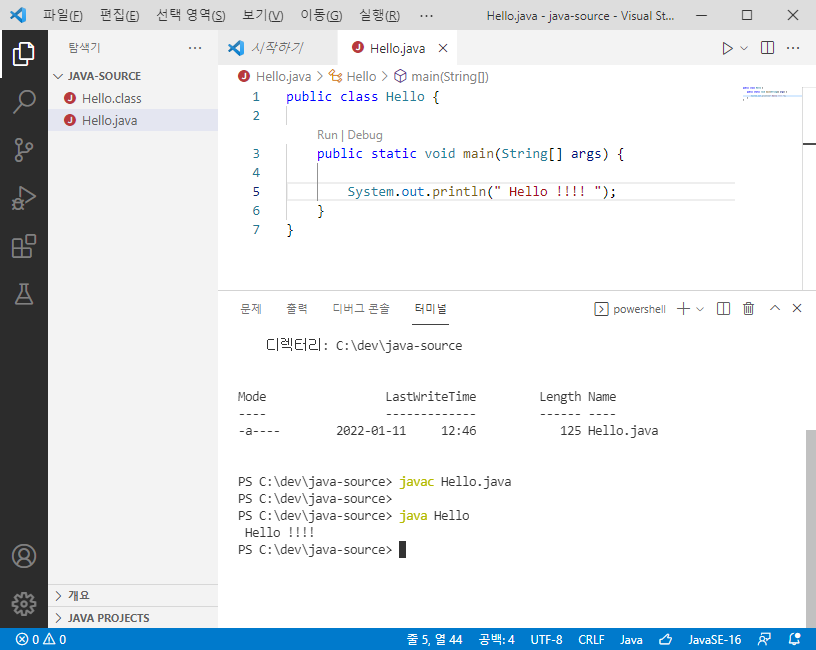Show hidden menus via title bar ellipsis

[x=426, y=15]
